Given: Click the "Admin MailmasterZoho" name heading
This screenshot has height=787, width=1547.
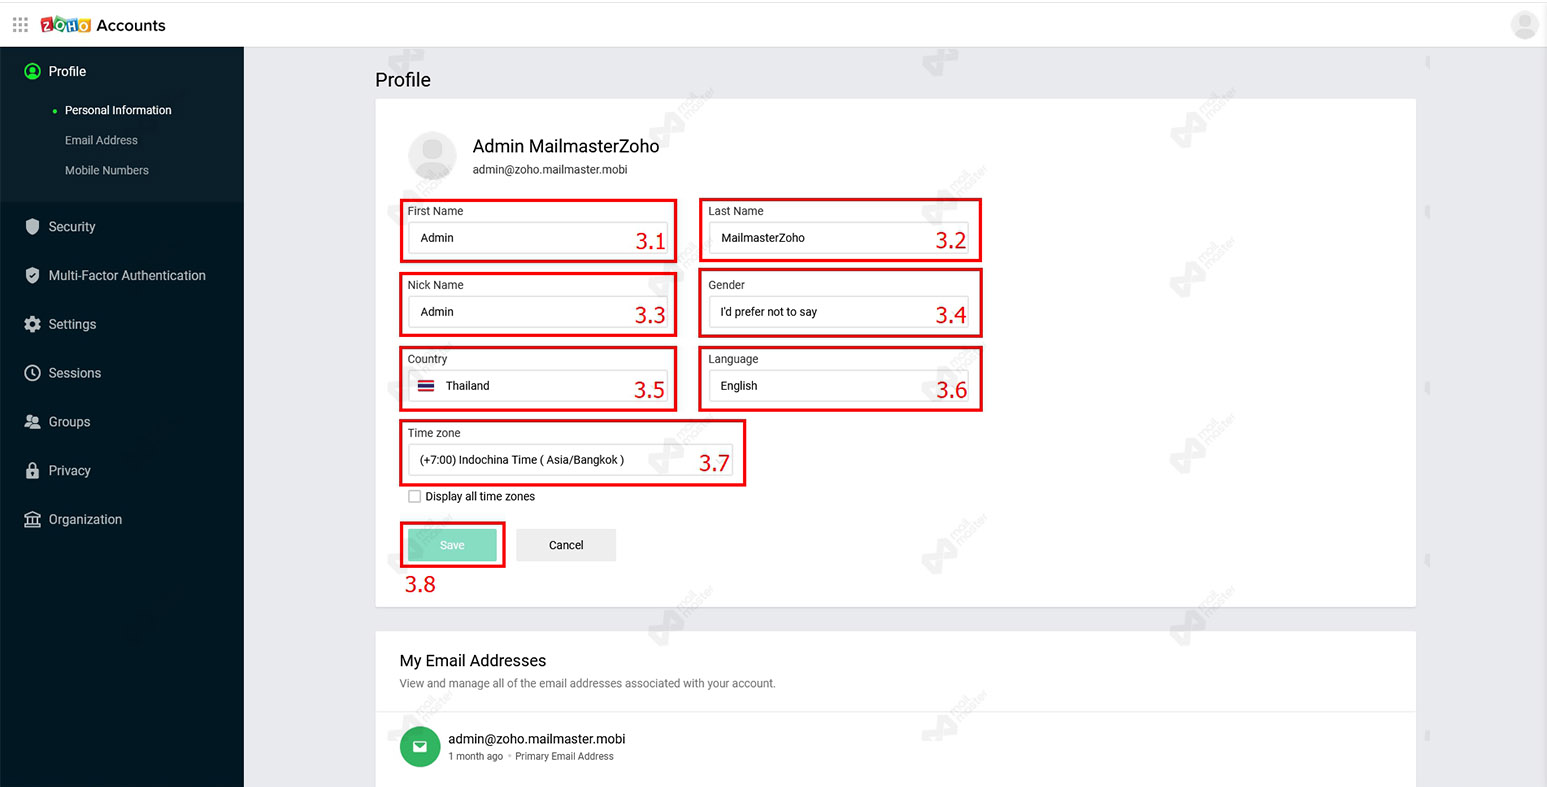Looking at the screenshot, I should pos(566,146).
